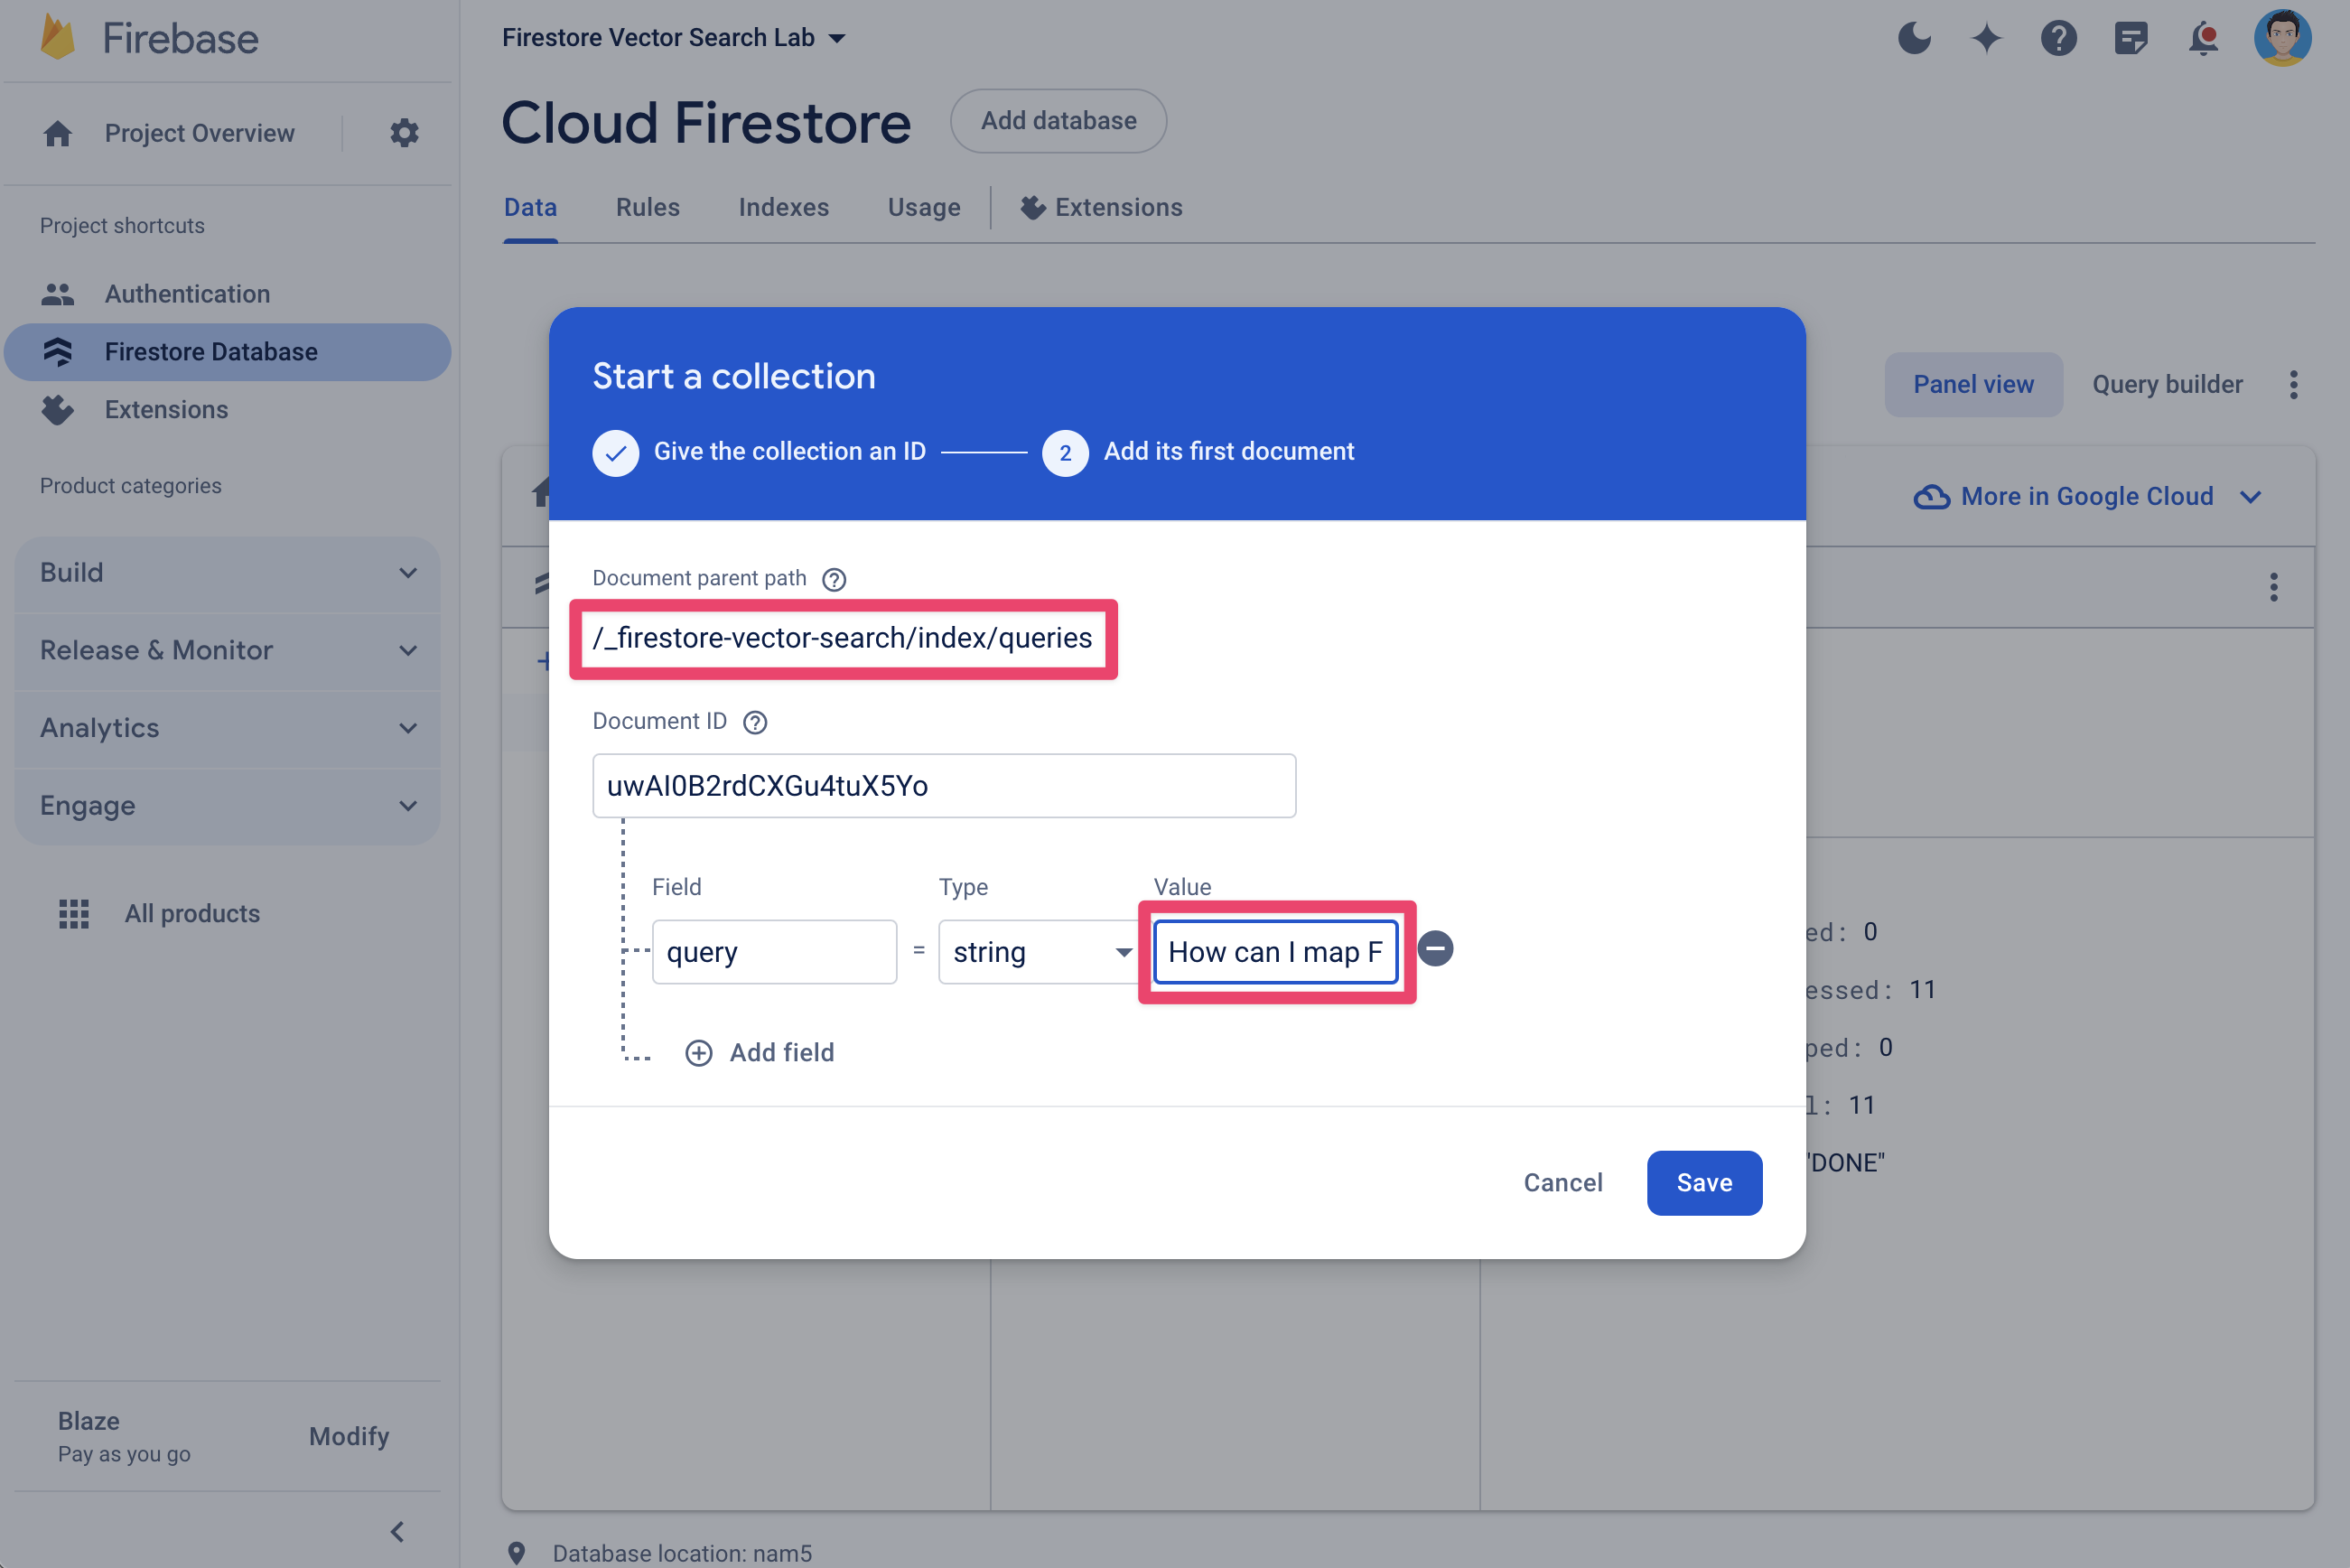Click the Cancel button
Image resolution: width=2350 pixels, height=1568 pixels.
[x=1562, y=1183]
